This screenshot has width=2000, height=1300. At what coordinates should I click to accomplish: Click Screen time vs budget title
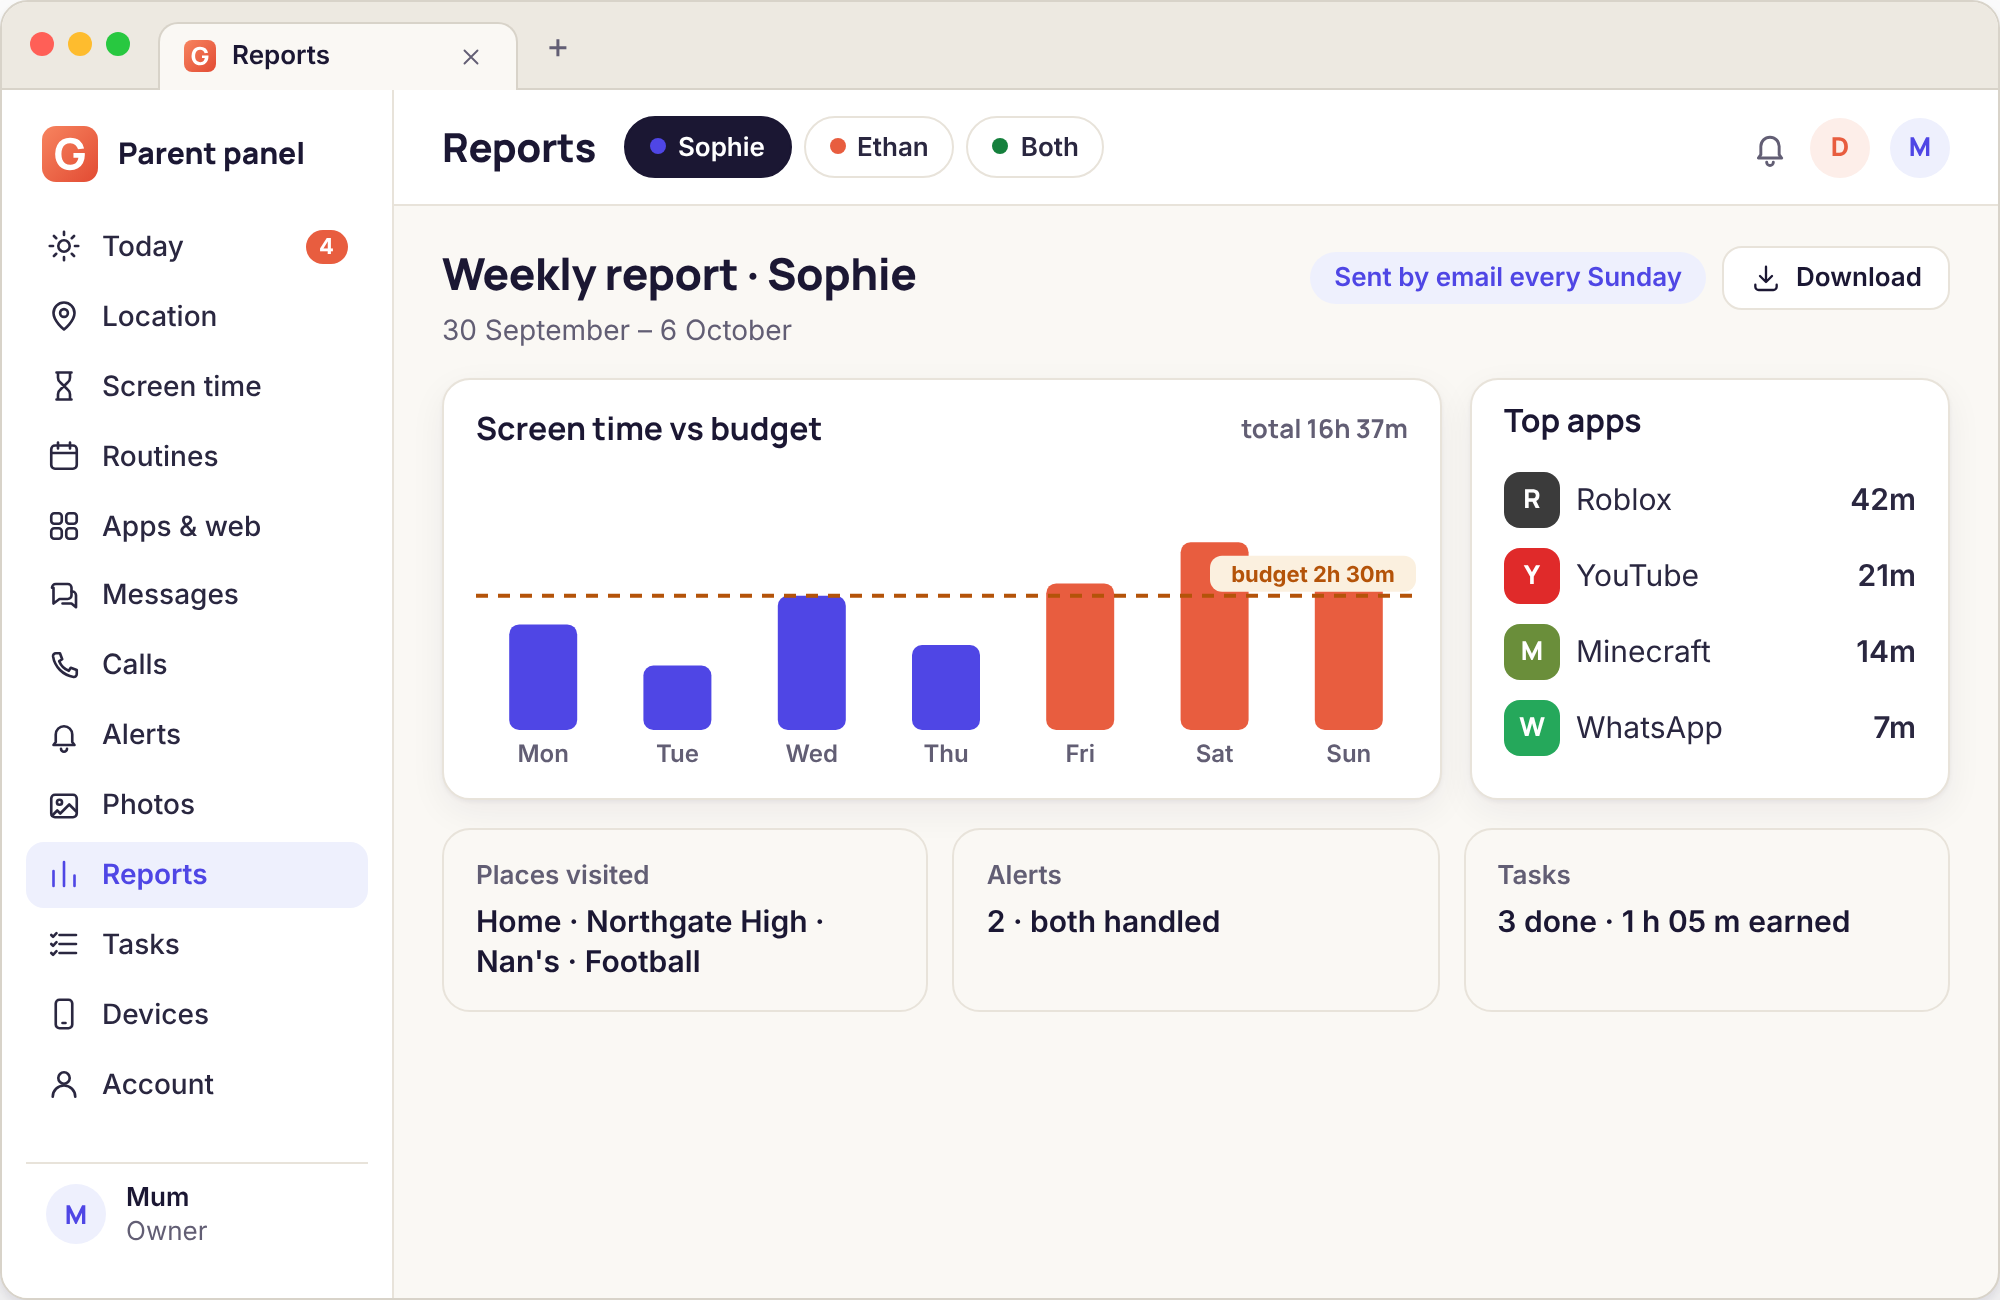click(x=648, y=429)
